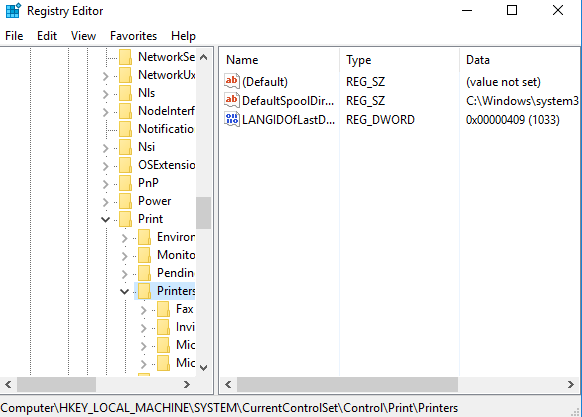Click the values pane right scroll arrow
Screen dimensions: 582x417
coord(570,384)
